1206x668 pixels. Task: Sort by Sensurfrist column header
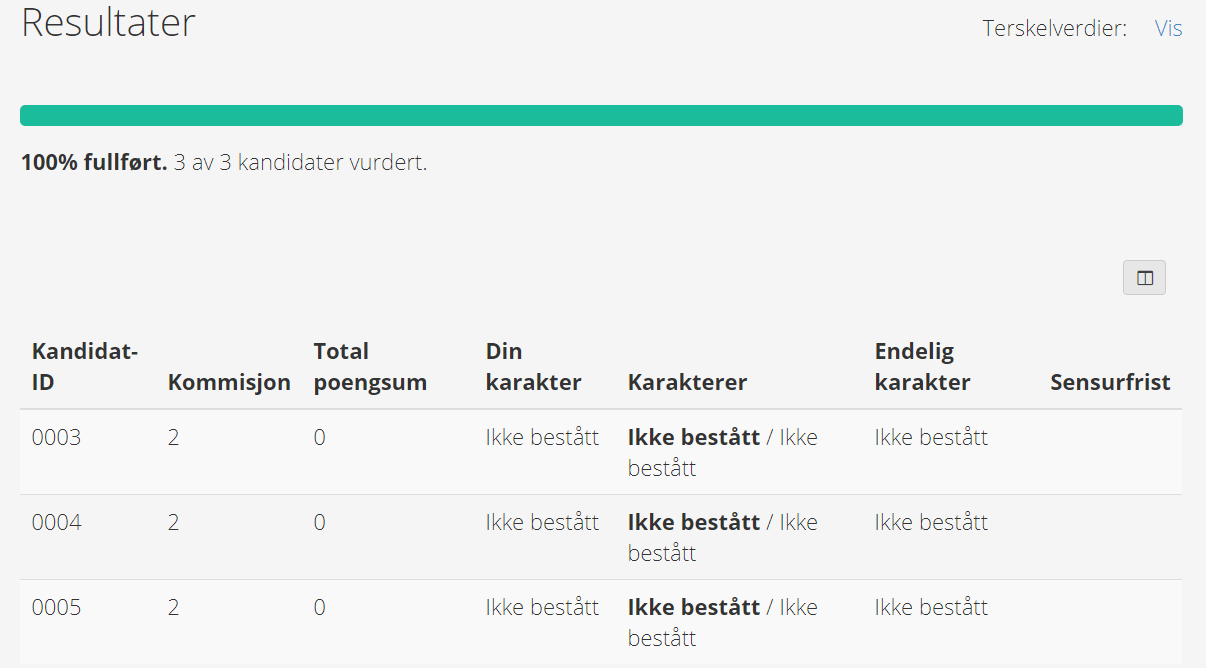(1110, 382)
